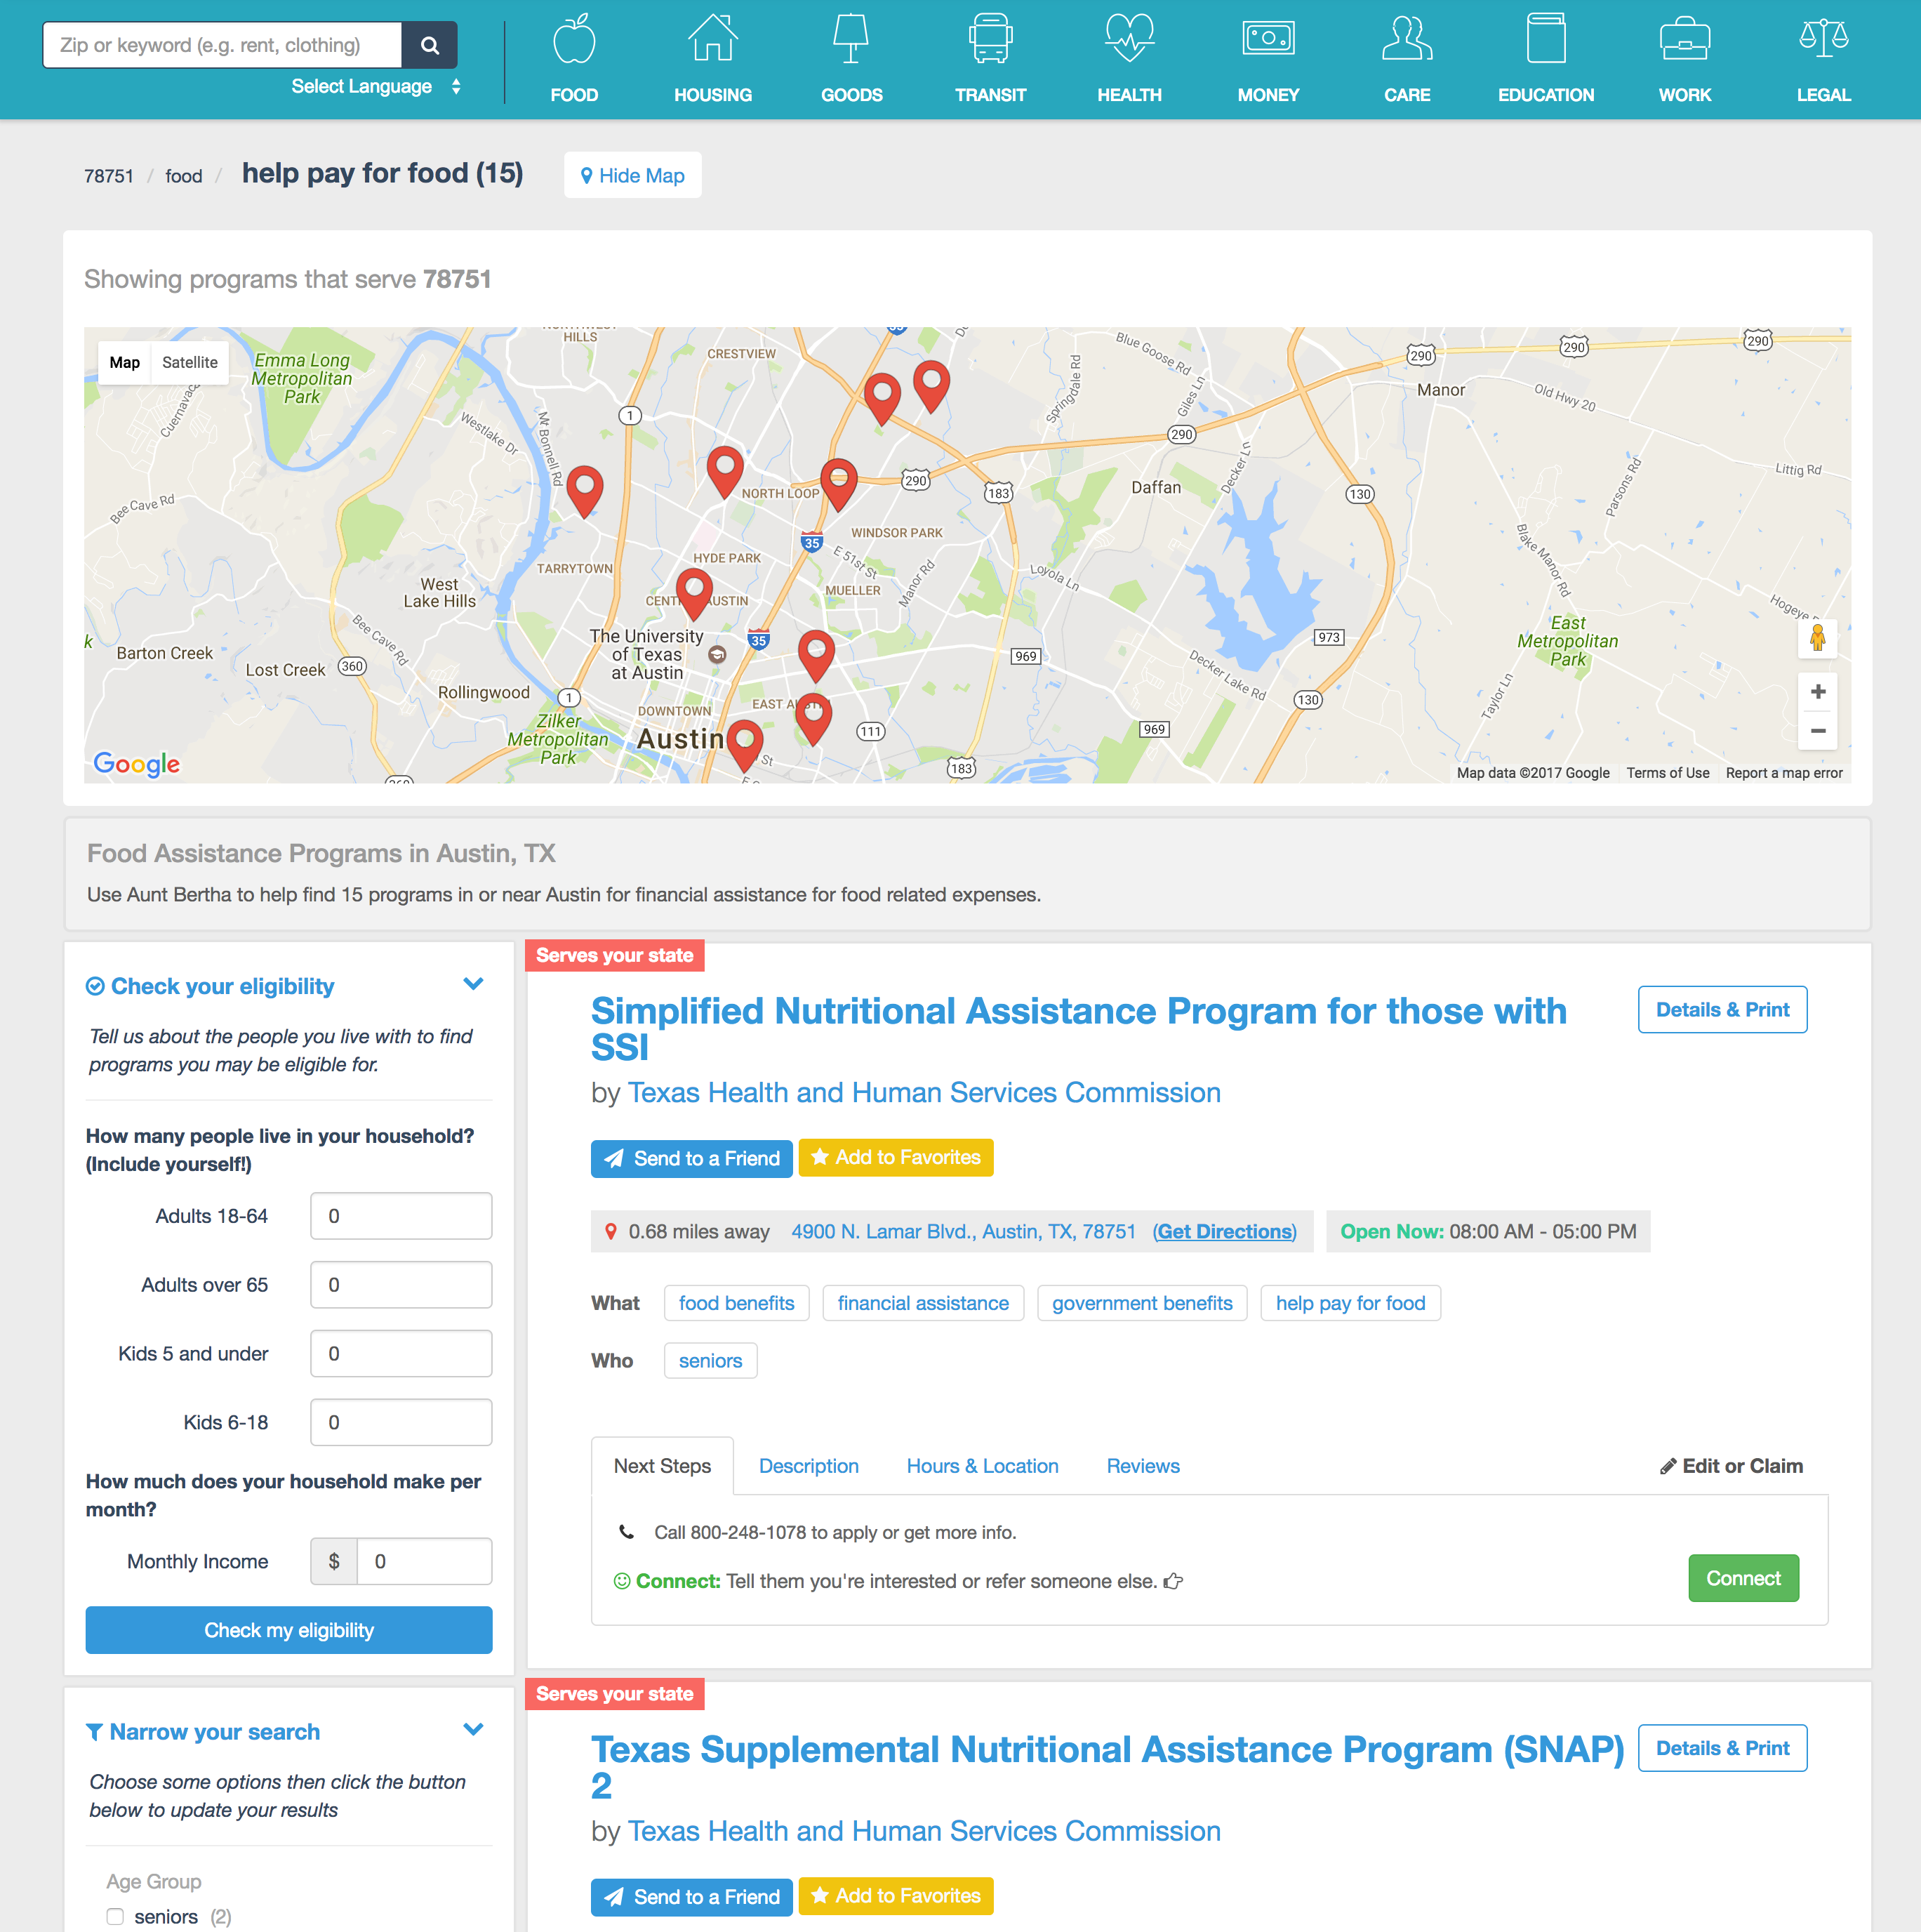The height and width of the screenshot is (1932, 1921).
Task: Click the pointing hand icon after Connect text
Action: click(x=1173, y=1581)
